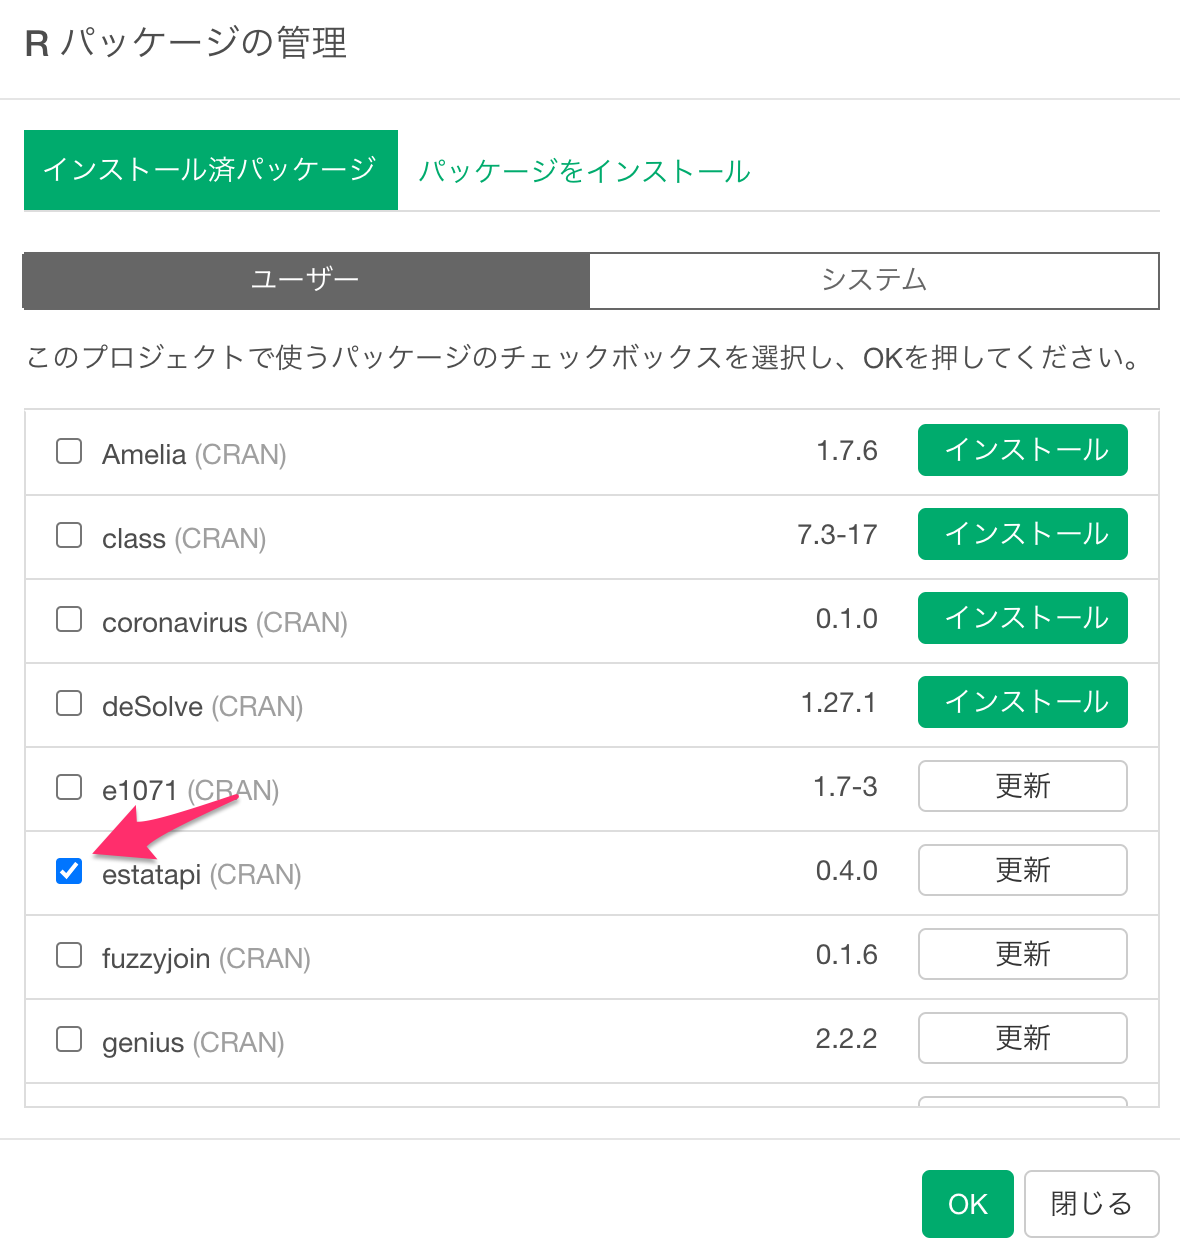Check the Amelia package checkbox
Screen dimensions: 1180x1258
point(69,451)
